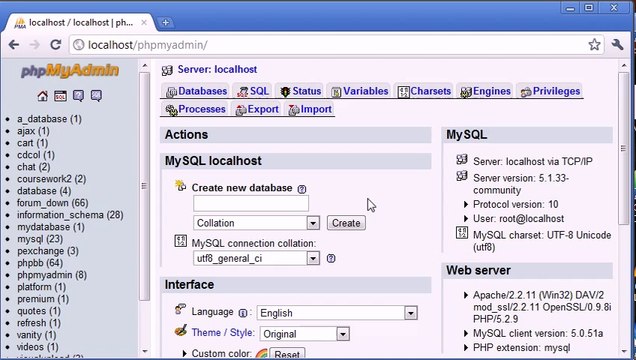The width and height of the screenshot is (636, 360).
Task: Bookmark page with star icon
Action: pos(594,45)
